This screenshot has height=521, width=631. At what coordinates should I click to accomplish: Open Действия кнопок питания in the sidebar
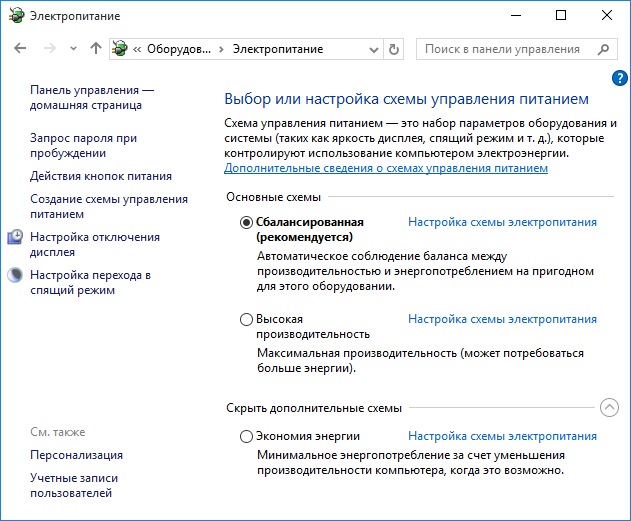[101, 176]
